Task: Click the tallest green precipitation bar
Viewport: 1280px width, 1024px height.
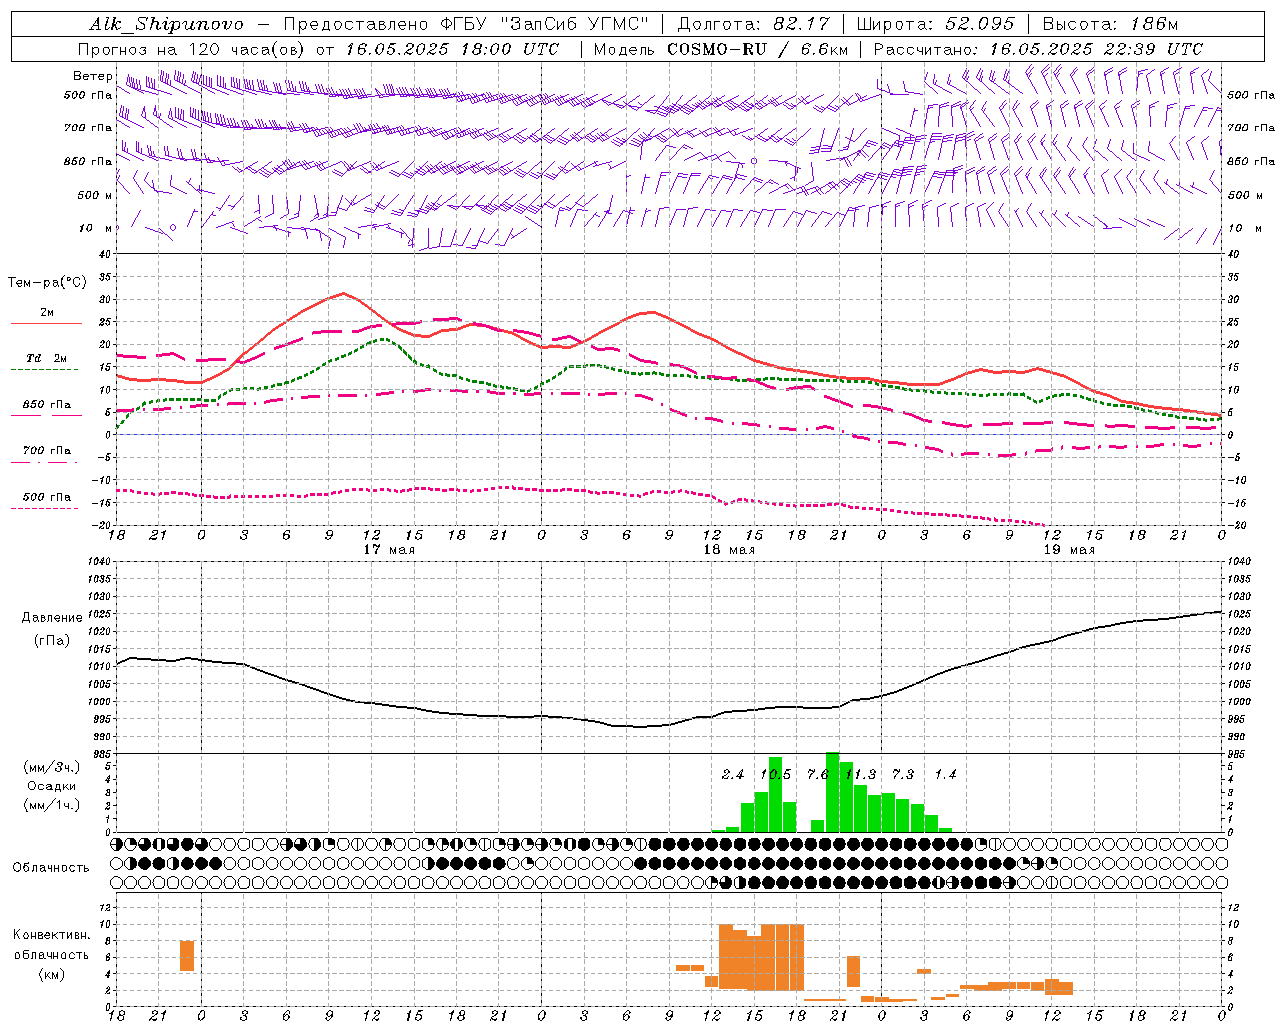Action: click(x=832, y=792)
